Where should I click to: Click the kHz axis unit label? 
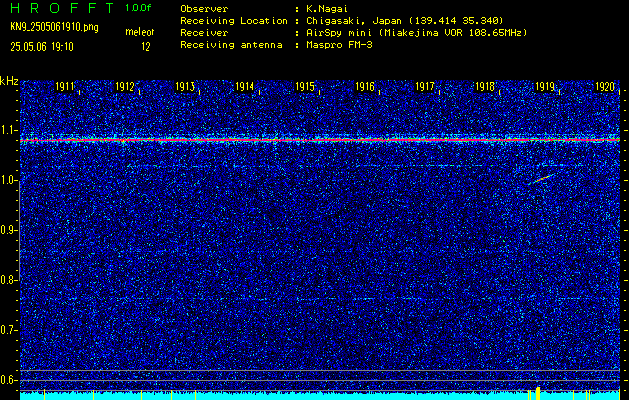(9, 81)
